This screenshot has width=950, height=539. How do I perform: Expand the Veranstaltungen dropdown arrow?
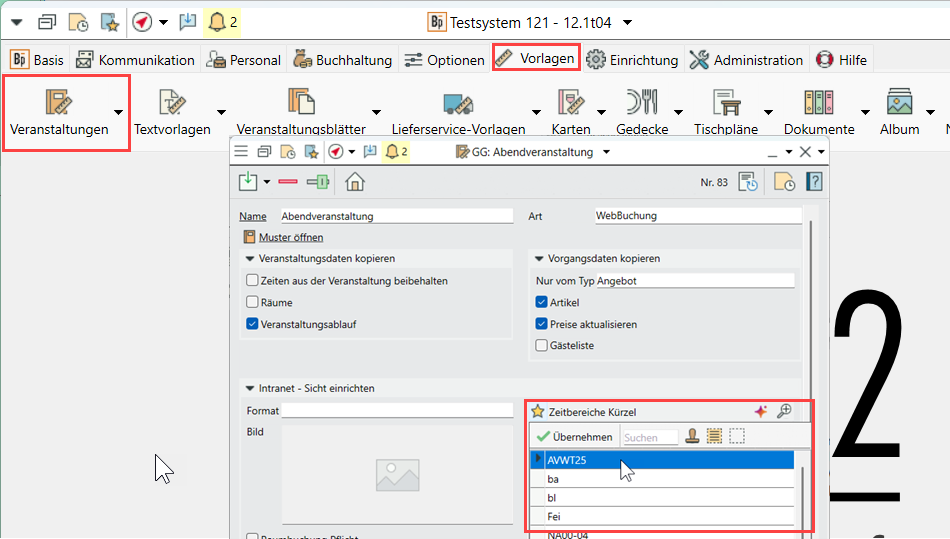click(120, 112)
